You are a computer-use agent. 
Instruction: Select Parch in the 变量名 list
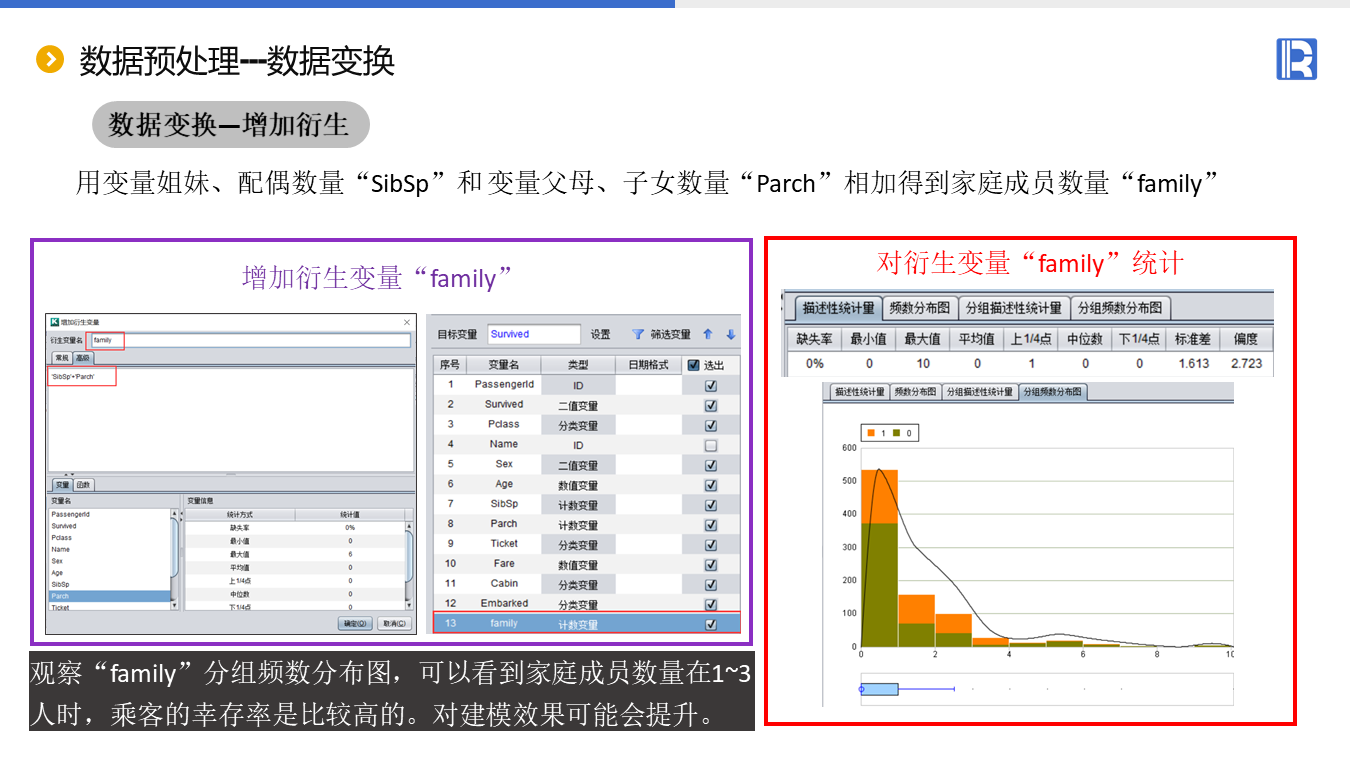pyautogui.click(x=110, y=596)
